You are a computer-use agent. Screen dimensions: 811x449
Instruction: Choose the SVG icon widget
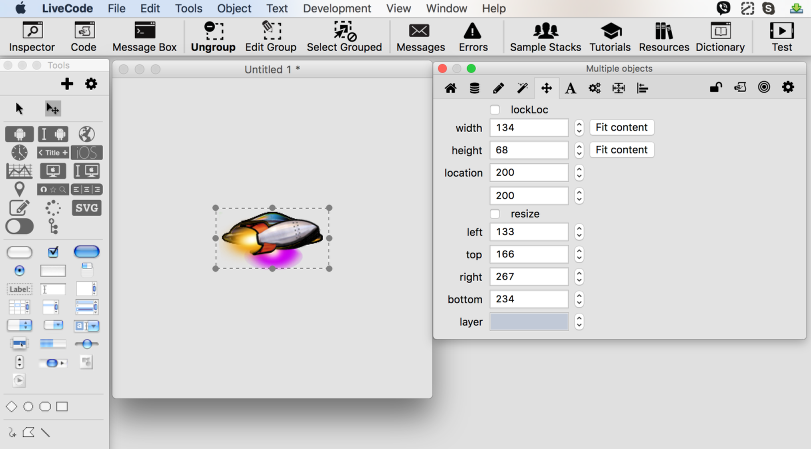click(x=86, y=208)
